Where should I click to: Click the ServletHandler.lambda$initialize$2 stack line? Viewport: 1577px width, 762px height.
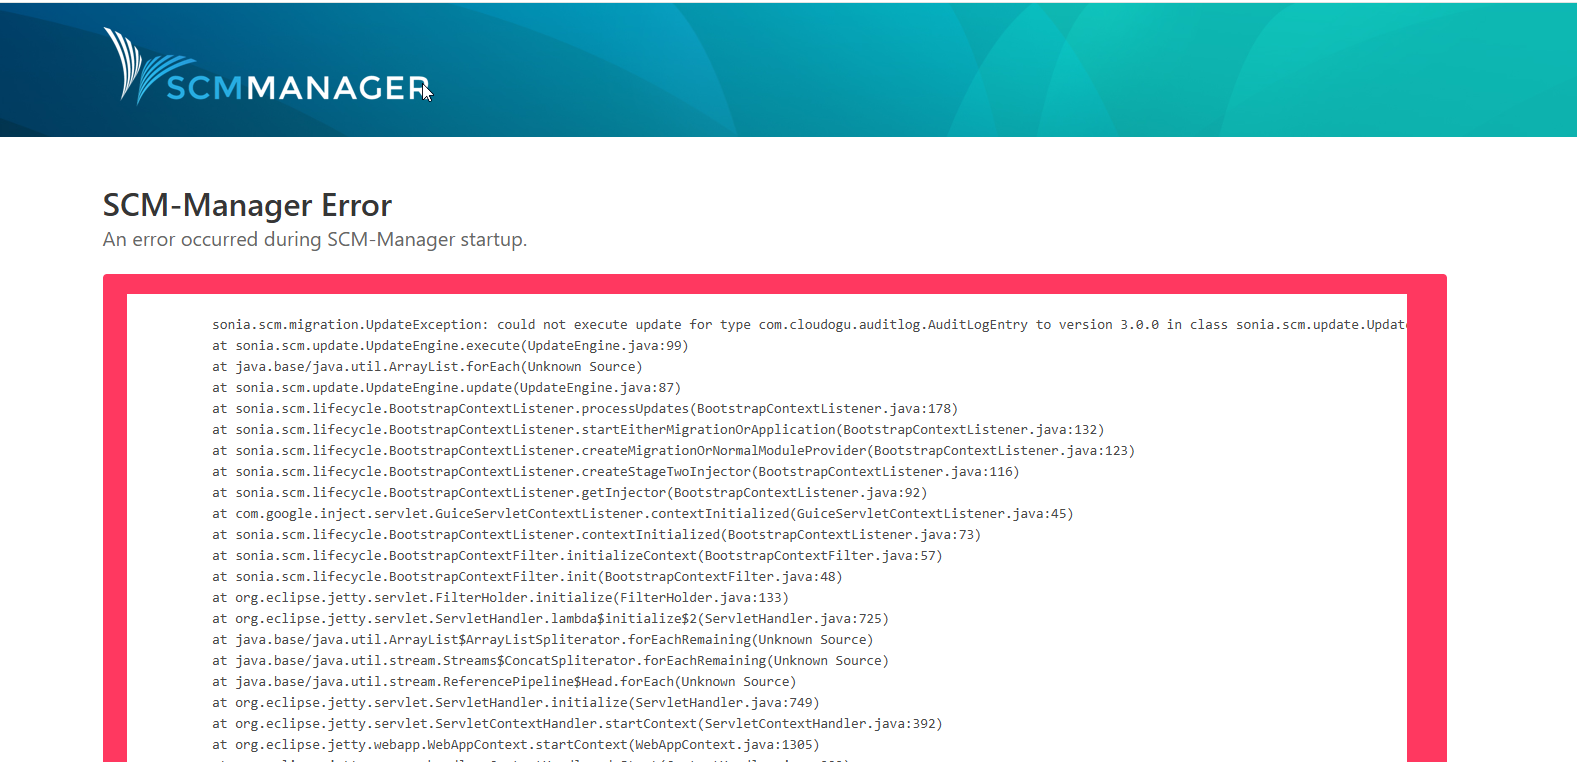550,619
